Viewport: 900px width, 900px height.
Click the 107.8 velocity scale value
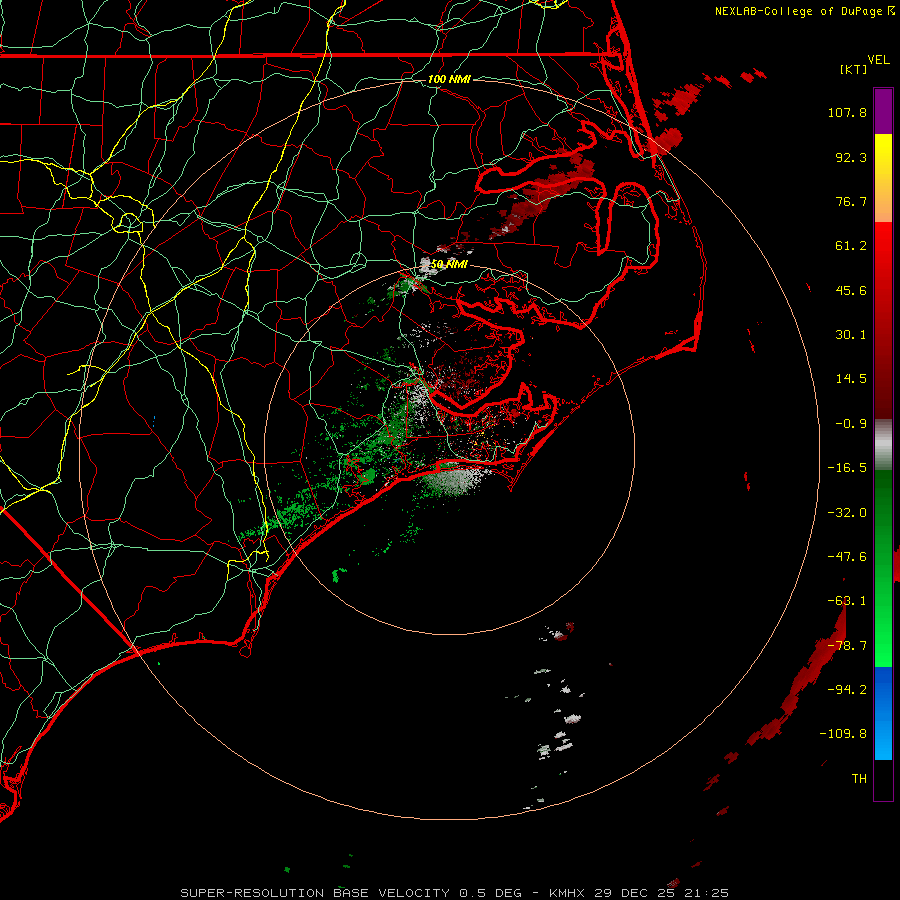(847, 112)
